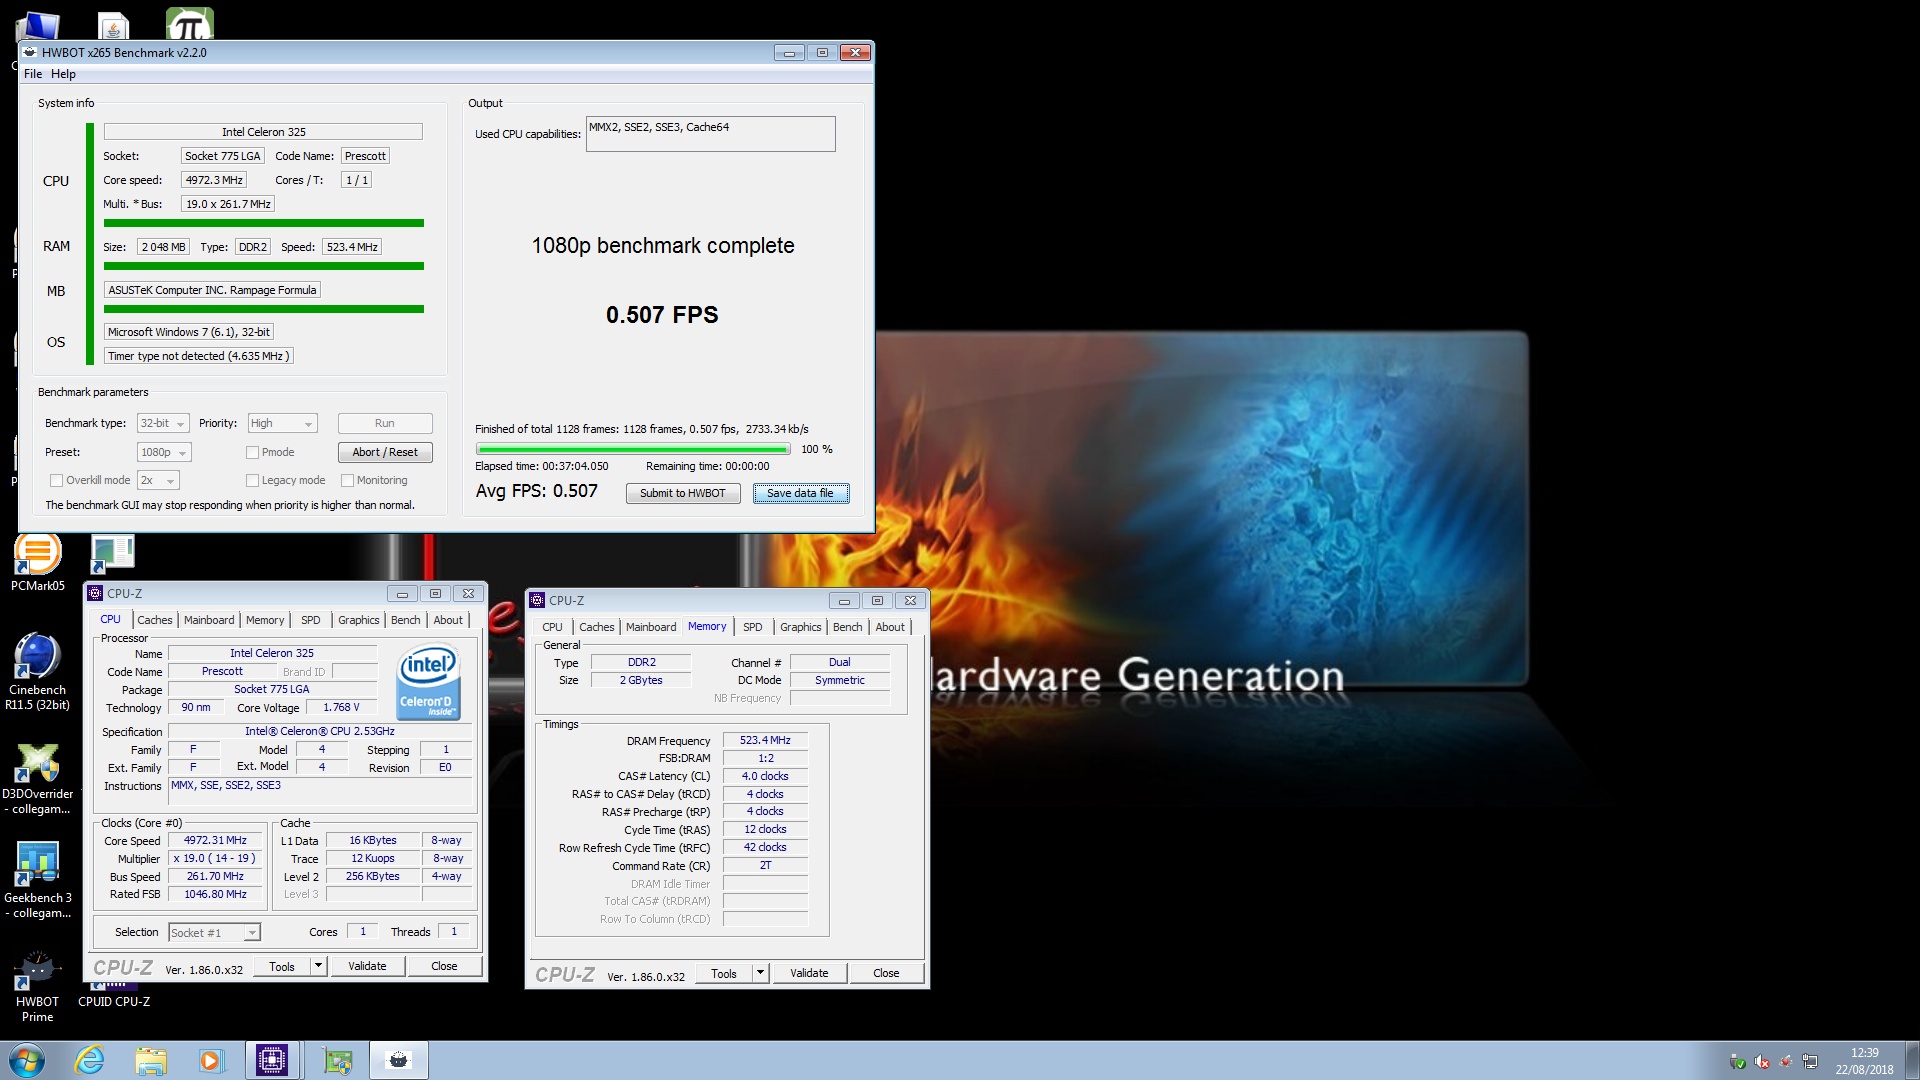
Task: Open the Windows Start menu
Action: coord(27,1060)
